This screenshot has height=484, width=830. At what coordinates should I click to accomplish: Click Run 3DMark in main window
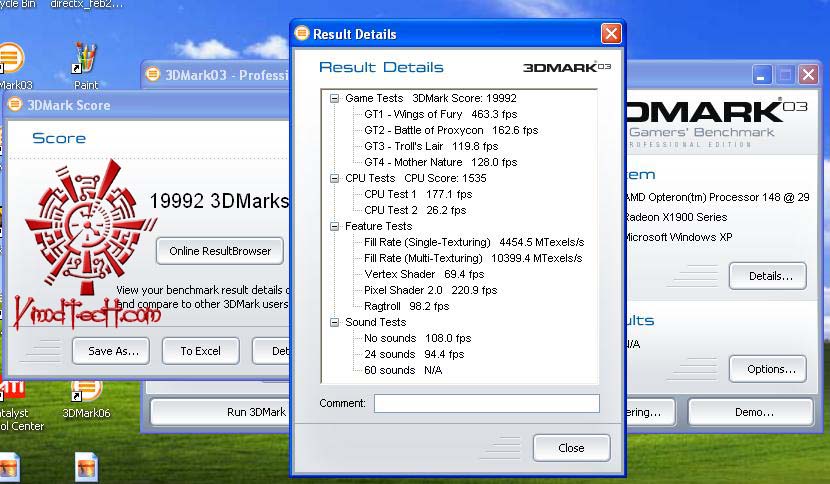(220, 412)
